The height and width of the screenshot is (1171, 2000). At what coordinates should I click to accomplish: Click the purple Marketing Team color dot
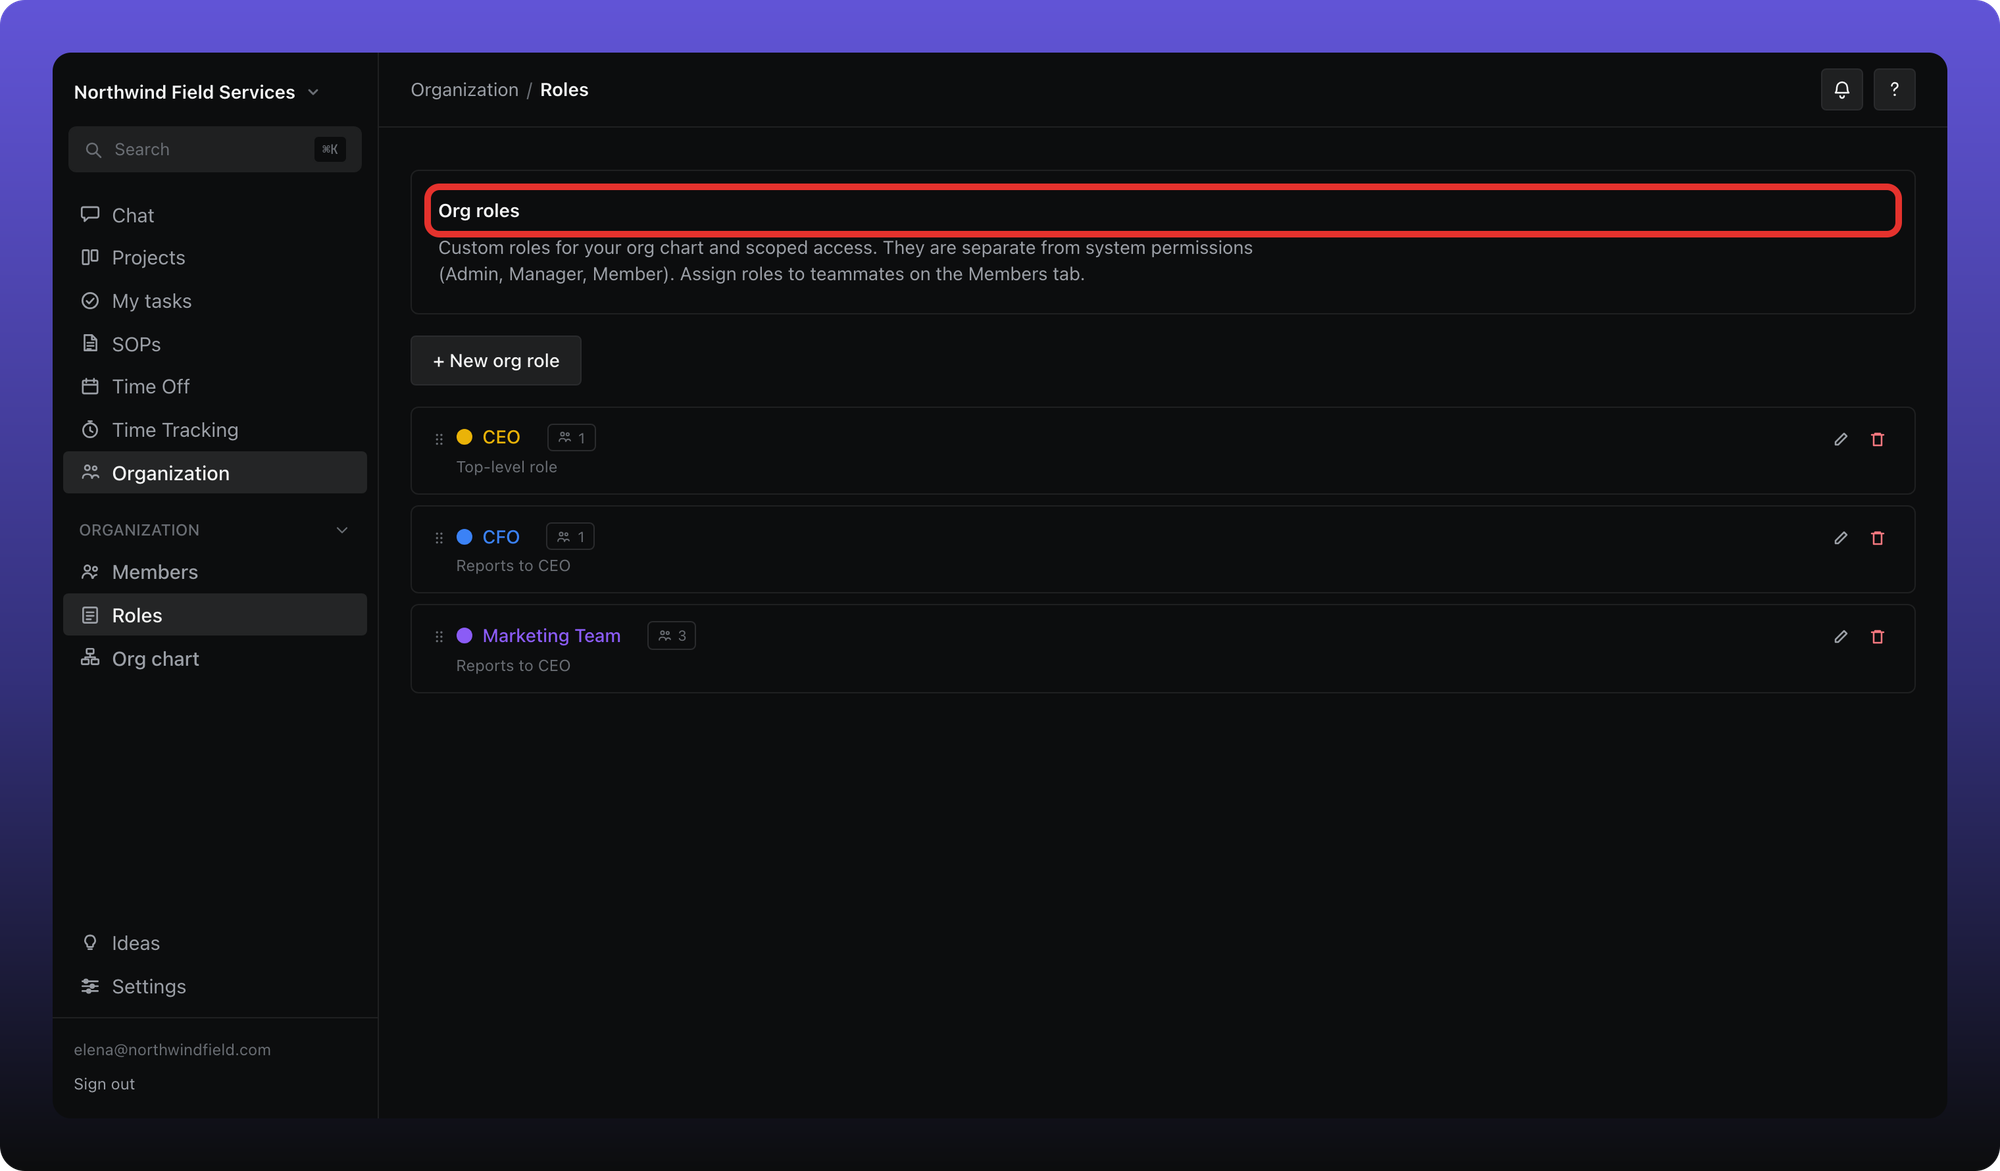464,636
